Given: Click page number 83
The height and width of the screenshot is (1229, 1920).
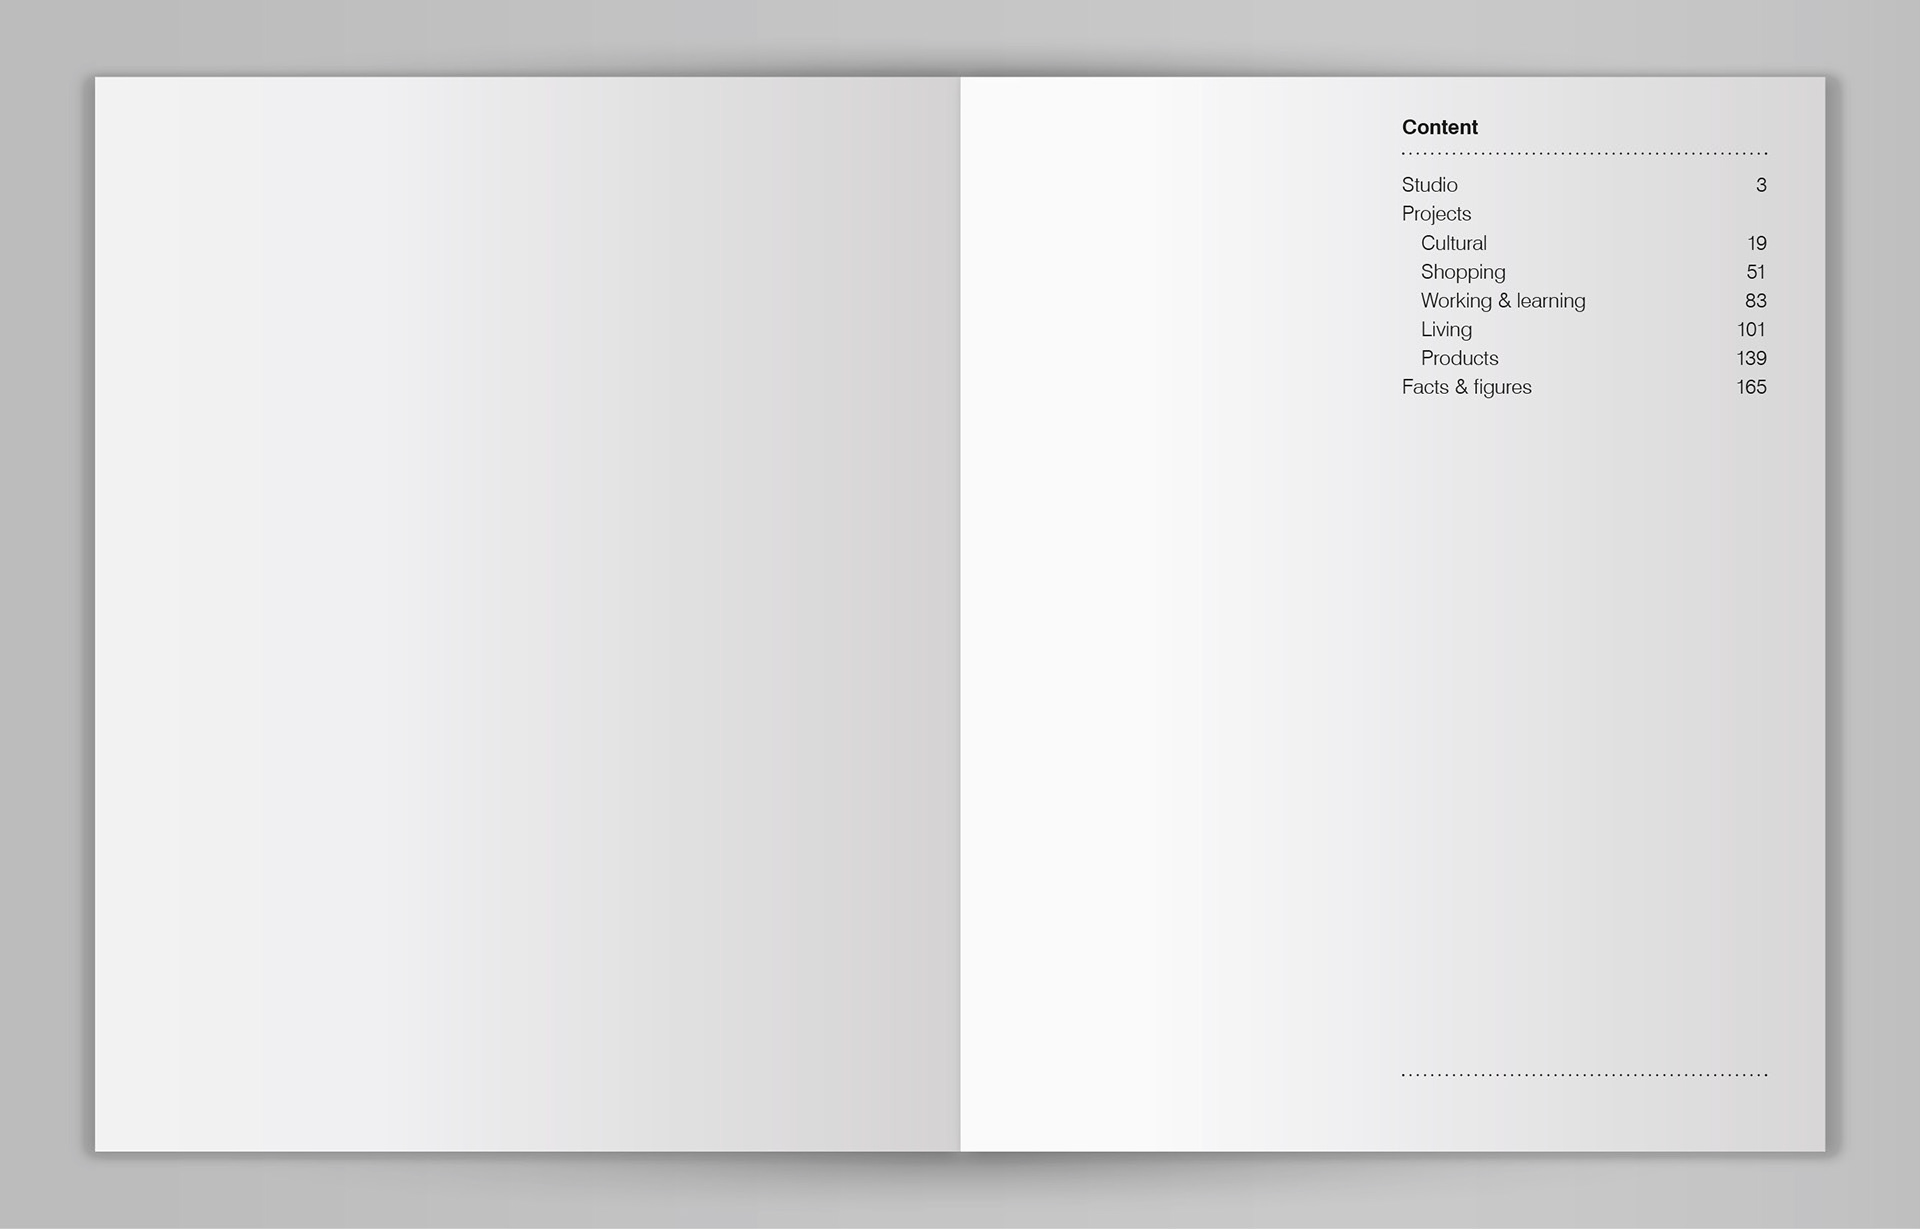Looking at the screenshot, I should [1756, 301].
